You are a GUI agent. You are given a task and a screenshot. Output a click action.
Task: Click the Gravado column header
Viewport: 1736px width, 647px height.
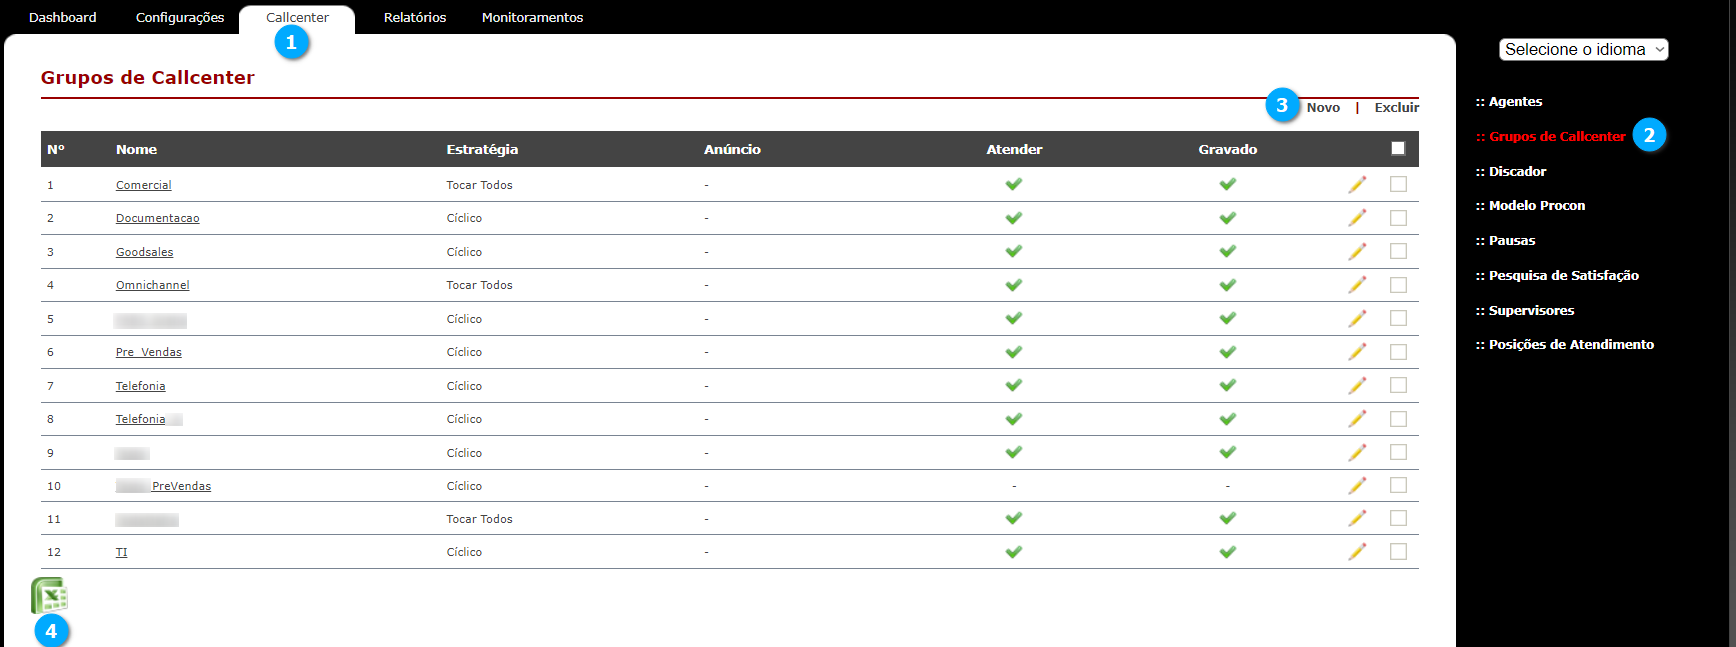1228,149
